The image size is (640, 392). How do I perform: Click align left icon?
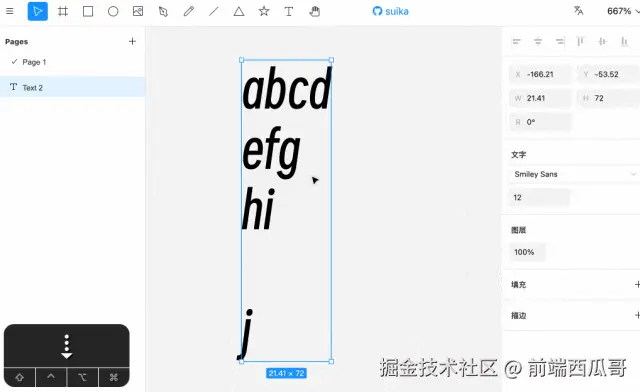pyautogui.click(x=517, y=41)
